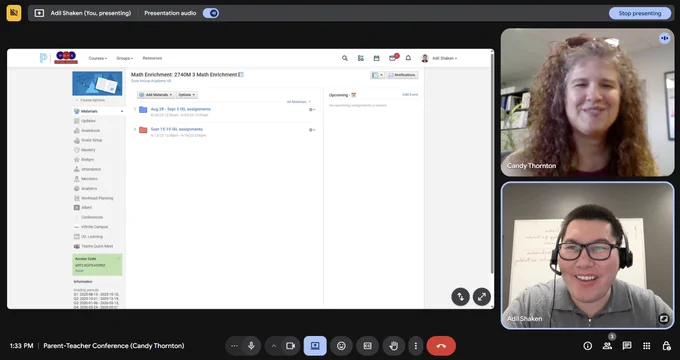The height and width of the screenshot is (360, 680).
Task: Click the Stop presenting button
Action: tap(640, 13)
